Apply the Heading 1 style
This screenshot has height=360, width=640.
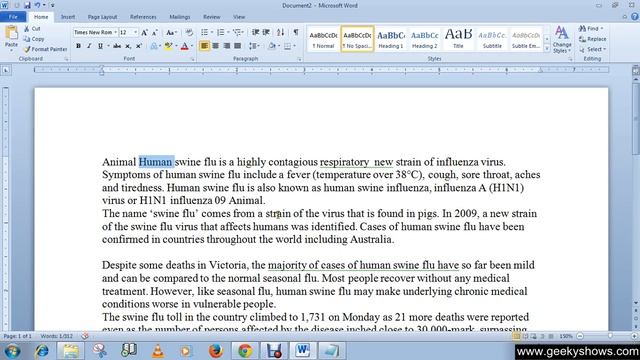coord(391,39)
